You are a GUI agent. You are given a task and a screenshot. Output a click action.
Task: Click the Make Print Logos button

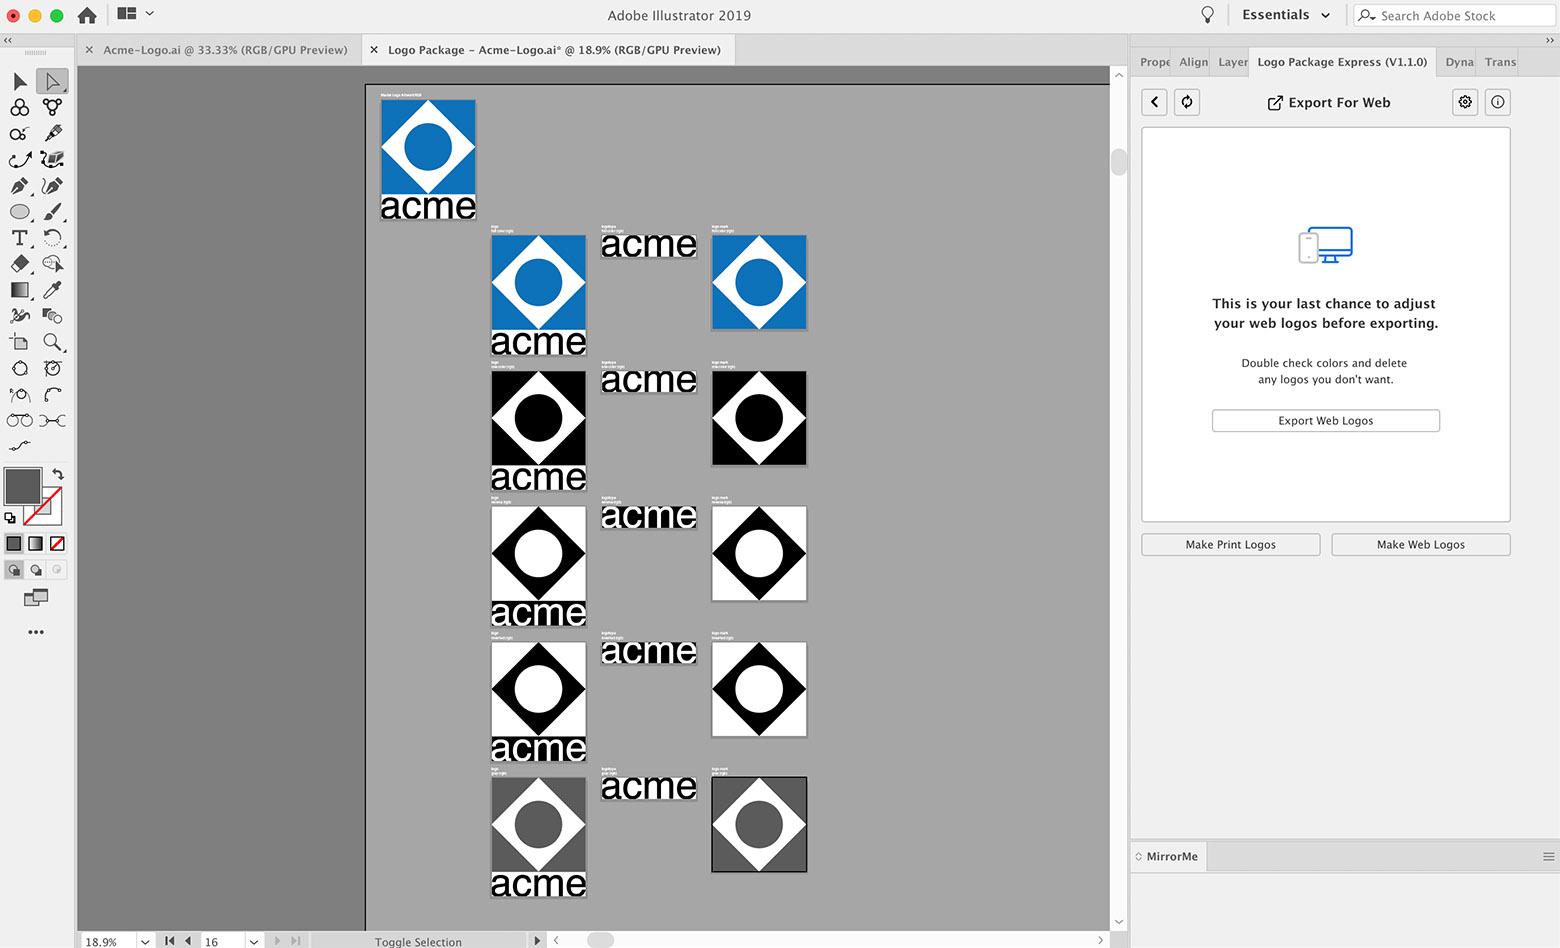pyautogui.click(x=1230, y=545)
